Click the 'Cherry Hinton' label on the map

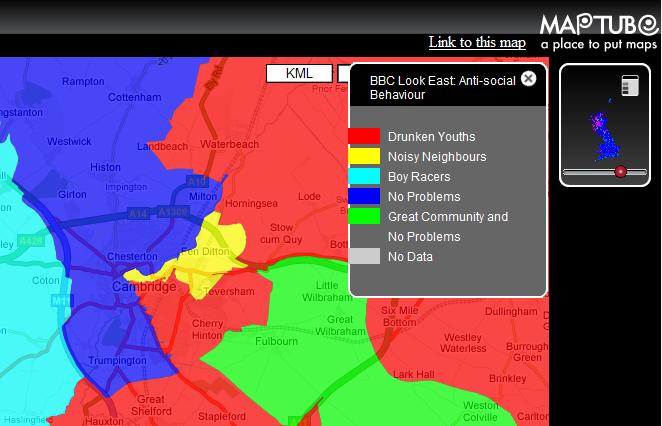[x=207, y=329]
